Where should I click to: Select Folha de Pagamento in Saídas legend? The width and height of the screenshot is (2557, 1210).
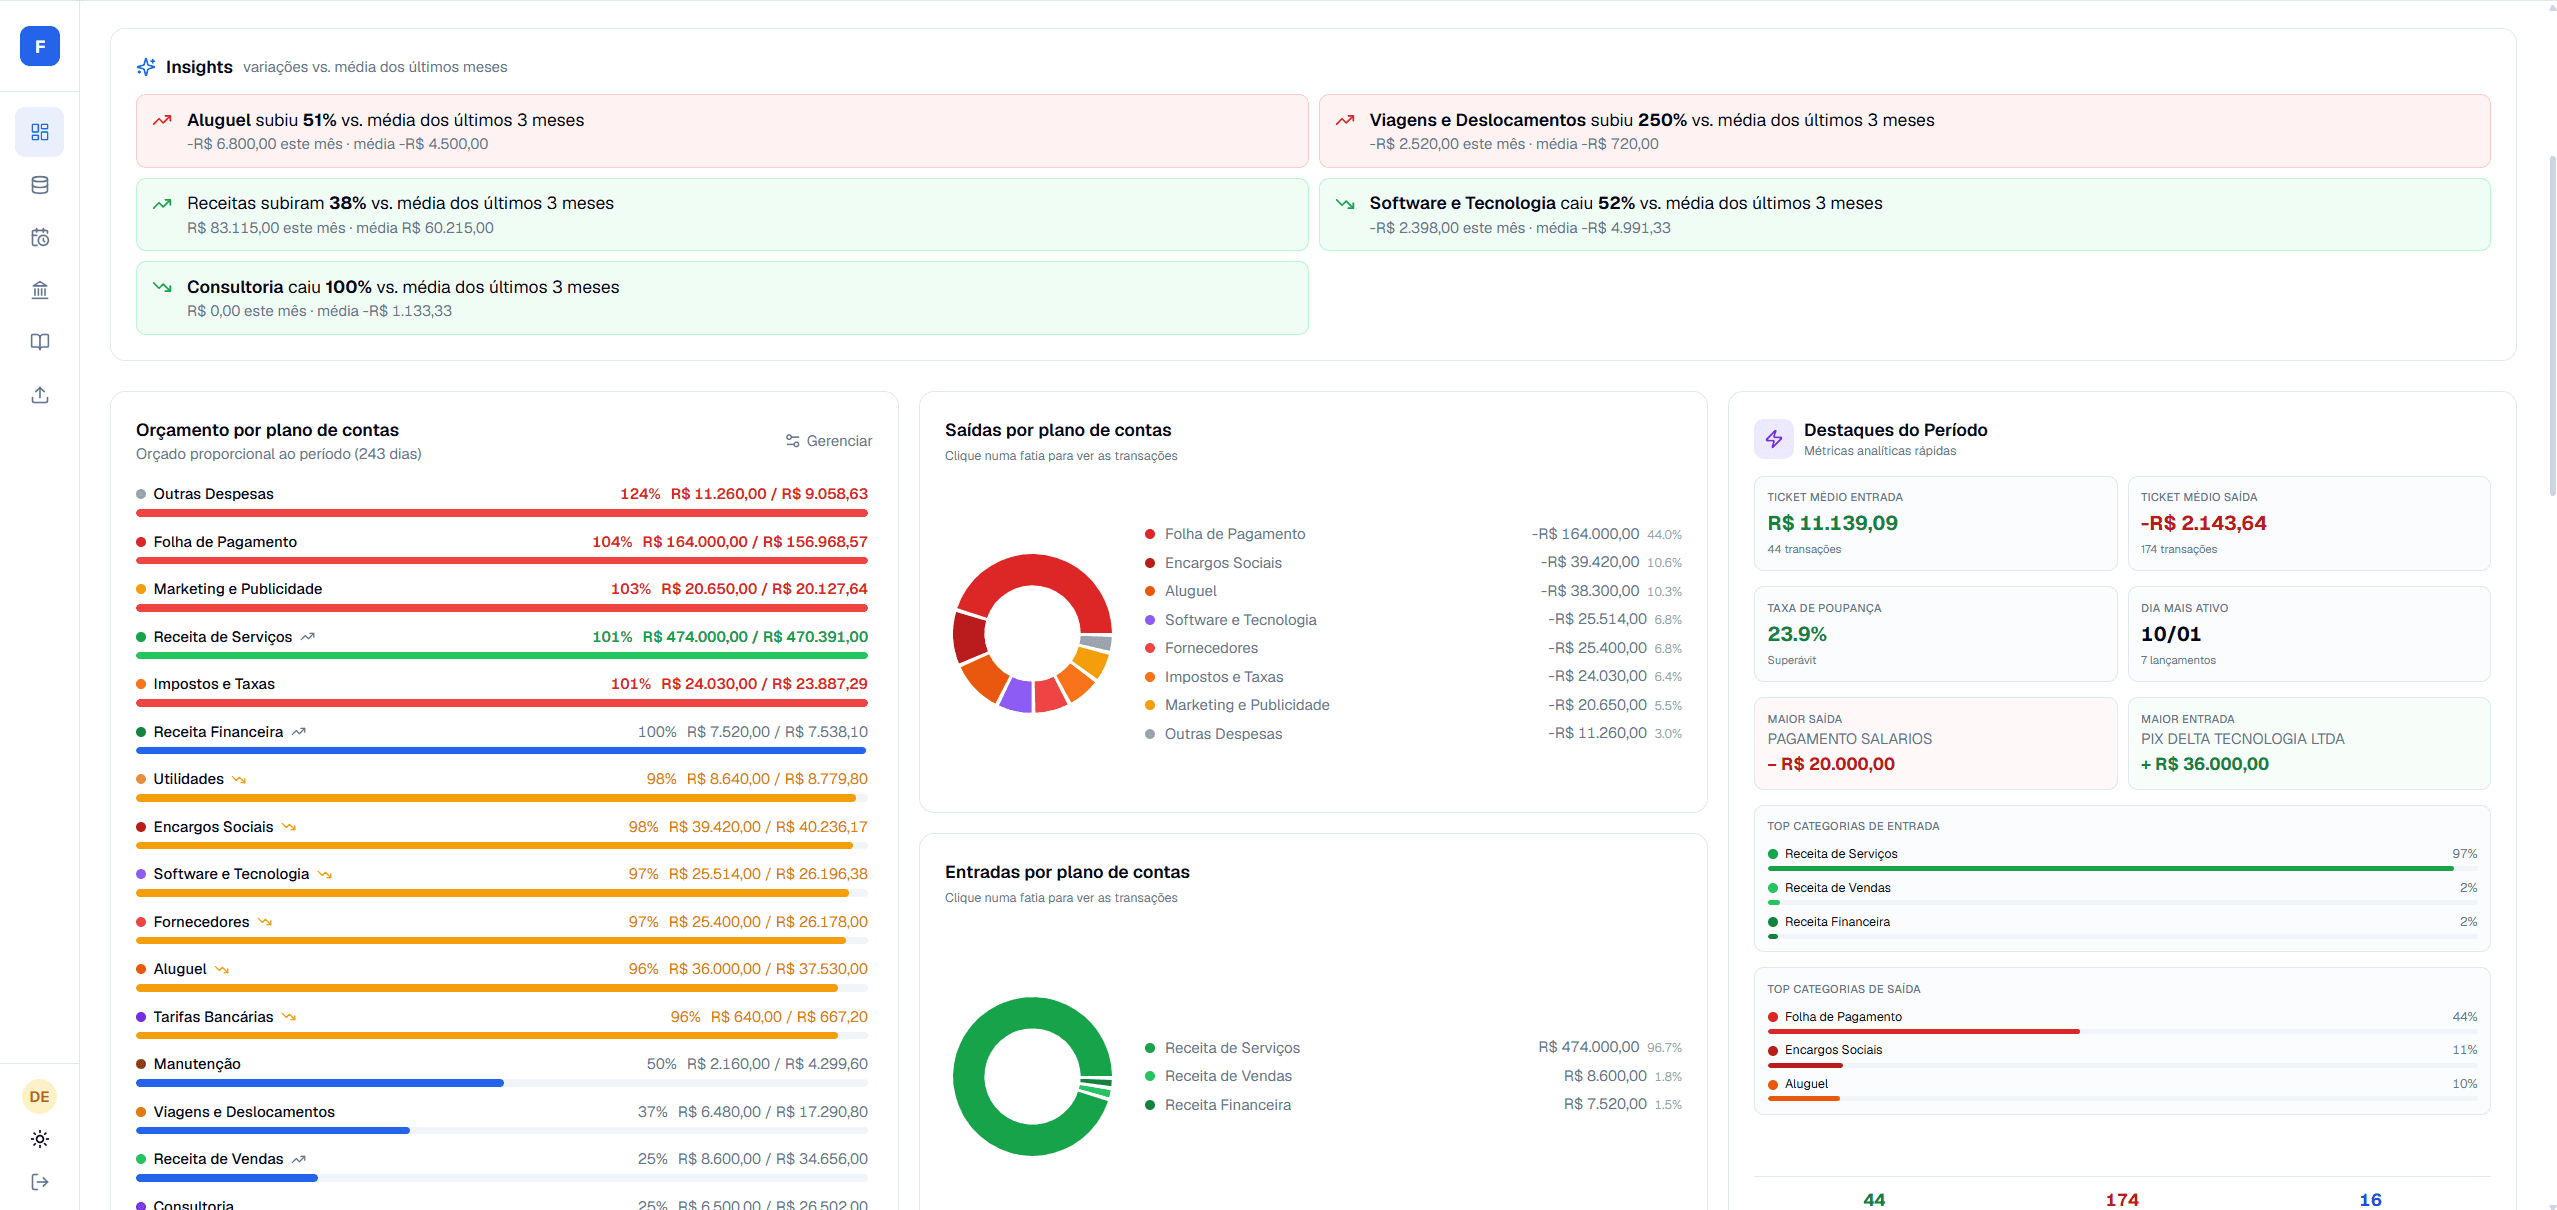click(1235, 534)
